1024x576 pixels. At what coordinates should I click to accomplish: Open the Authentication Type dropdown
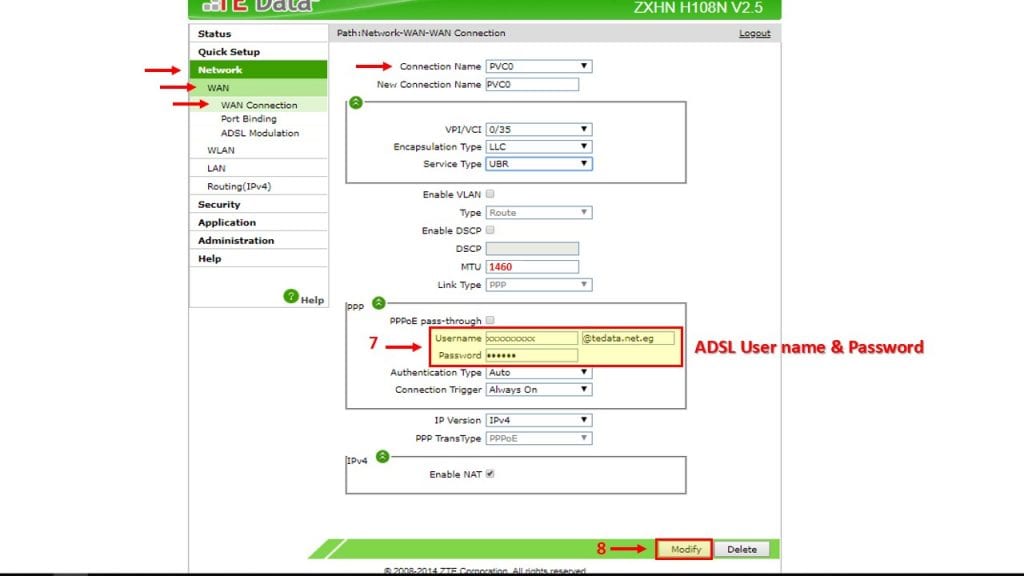pos(584,372)
